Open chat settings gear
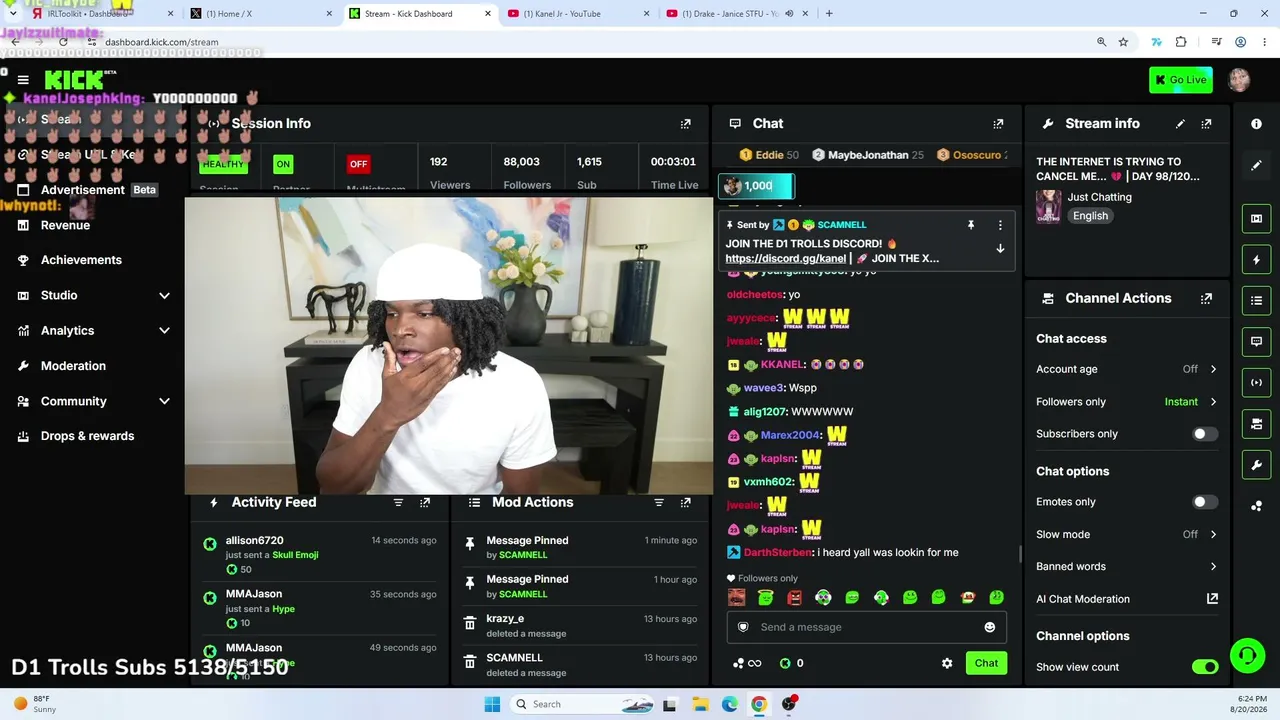This screenshot has height=720, width=1280. tap(947, 663)
